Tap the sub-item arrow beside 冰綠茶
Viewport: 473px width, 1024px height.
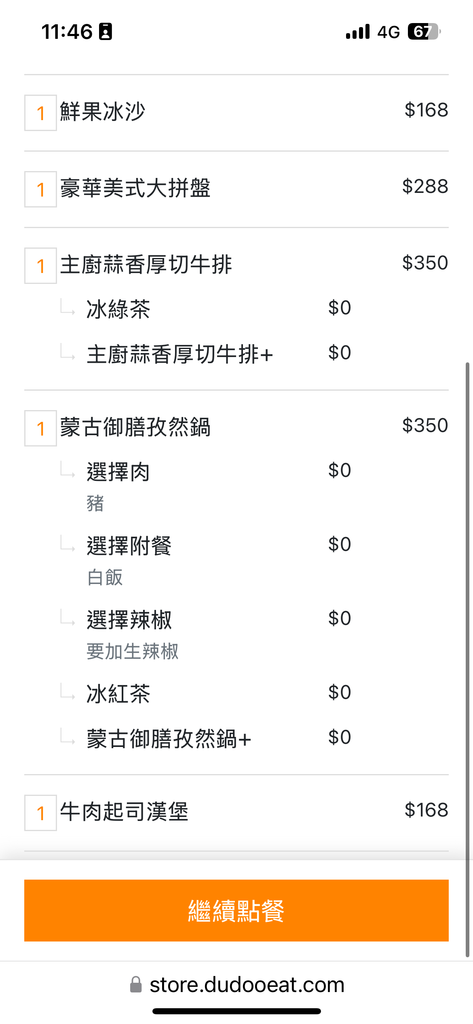click(x=68, y=308)
